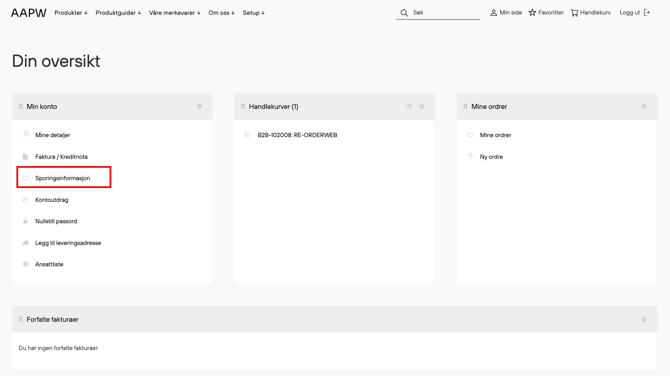
Task: Click the Mine ordrer folder icon
Action: [x=470, y=135]
